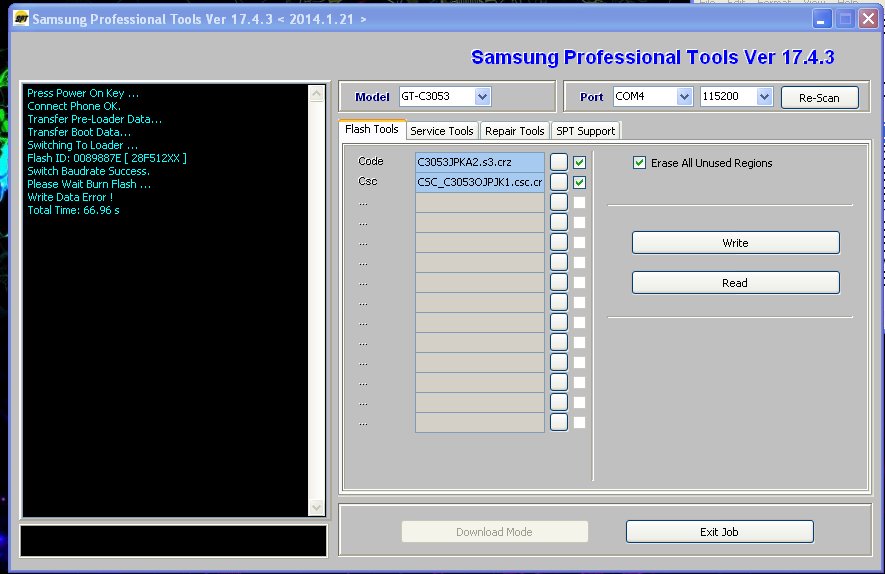Tick the checkbox in first blank row below Csc
This screenshot has height=574, width=885.
(x=579, y=202)
